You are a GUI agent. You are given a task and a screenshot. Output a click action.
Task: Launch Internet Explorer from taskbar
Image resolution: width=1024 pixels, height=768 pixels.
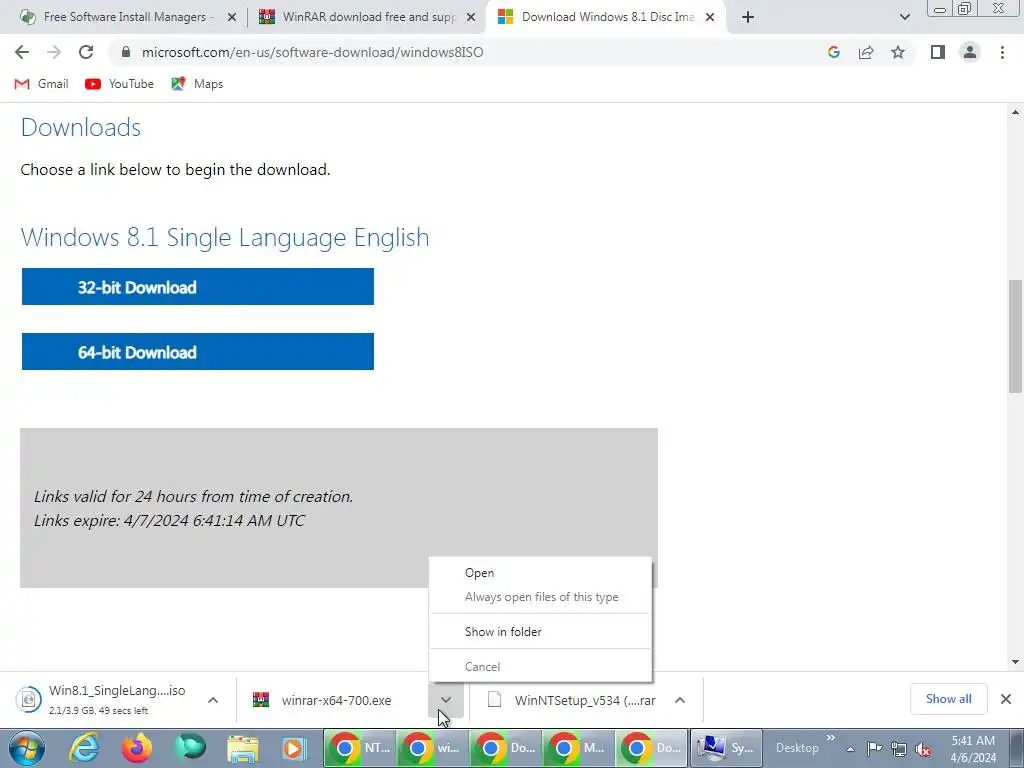[84, 748]
